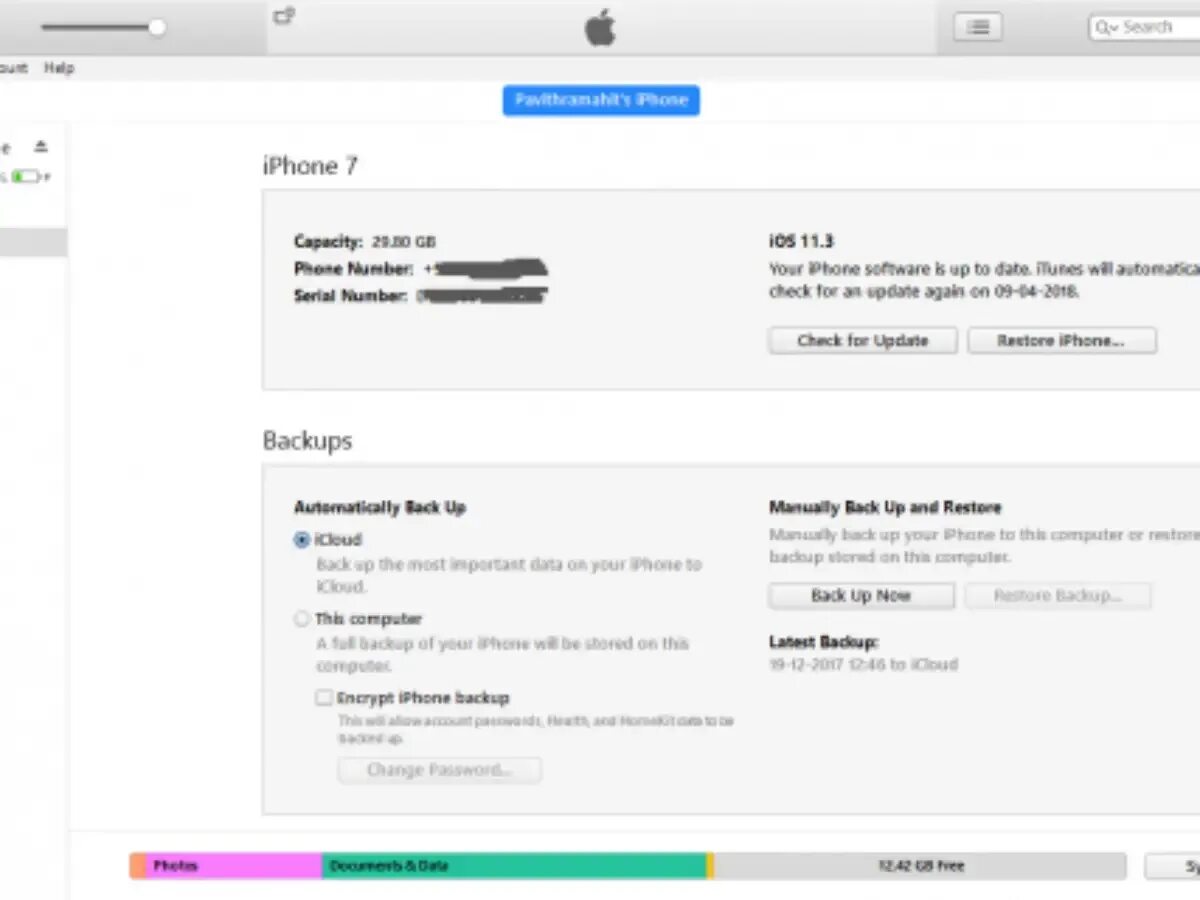Click the iPhone 7 heading

(x=310, y=166)
